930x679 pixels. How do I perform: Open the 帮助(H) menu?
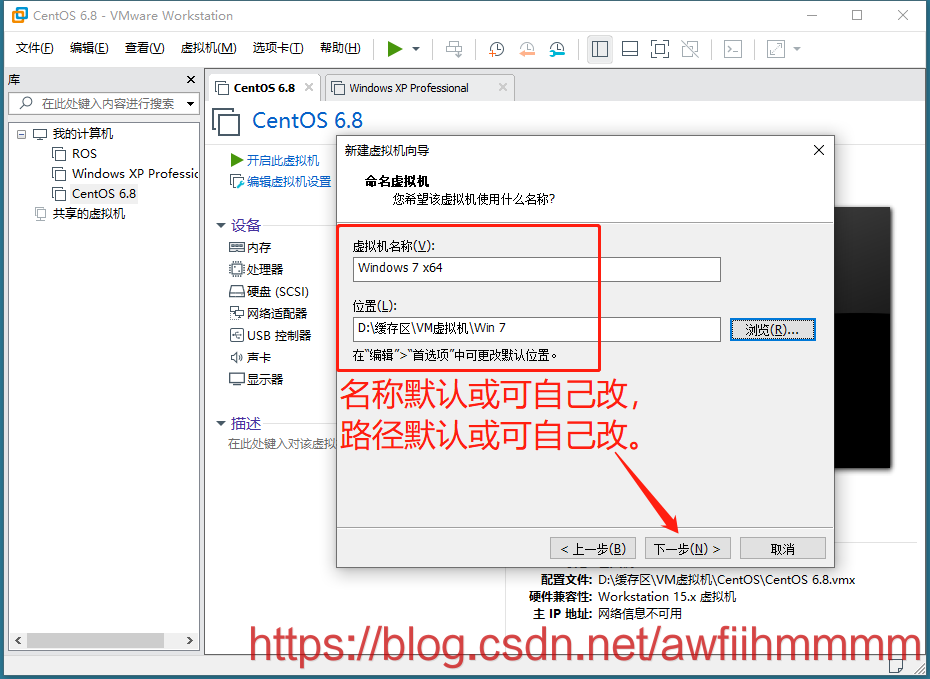tap(340, 48)
